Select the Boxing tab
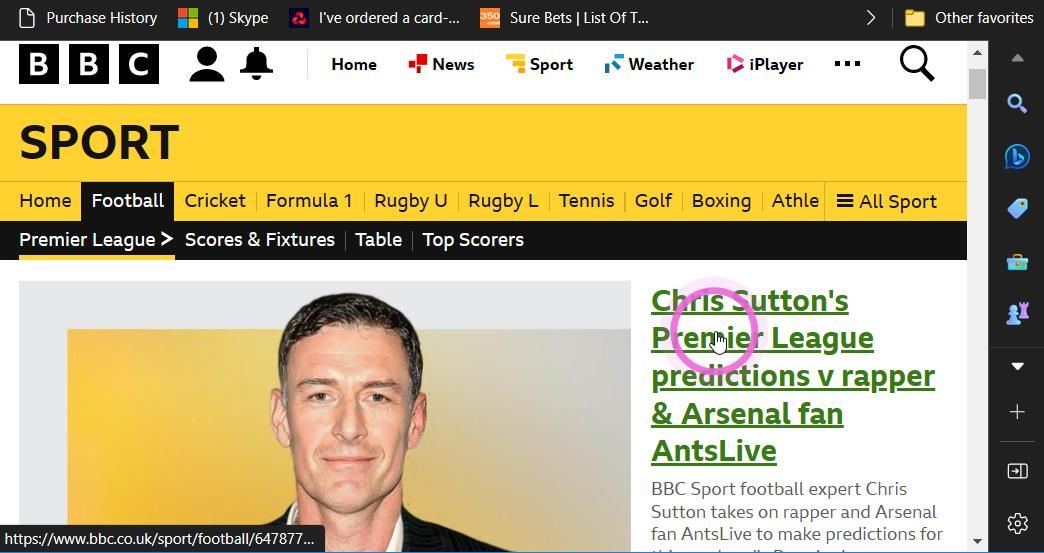 pos(721,201)
